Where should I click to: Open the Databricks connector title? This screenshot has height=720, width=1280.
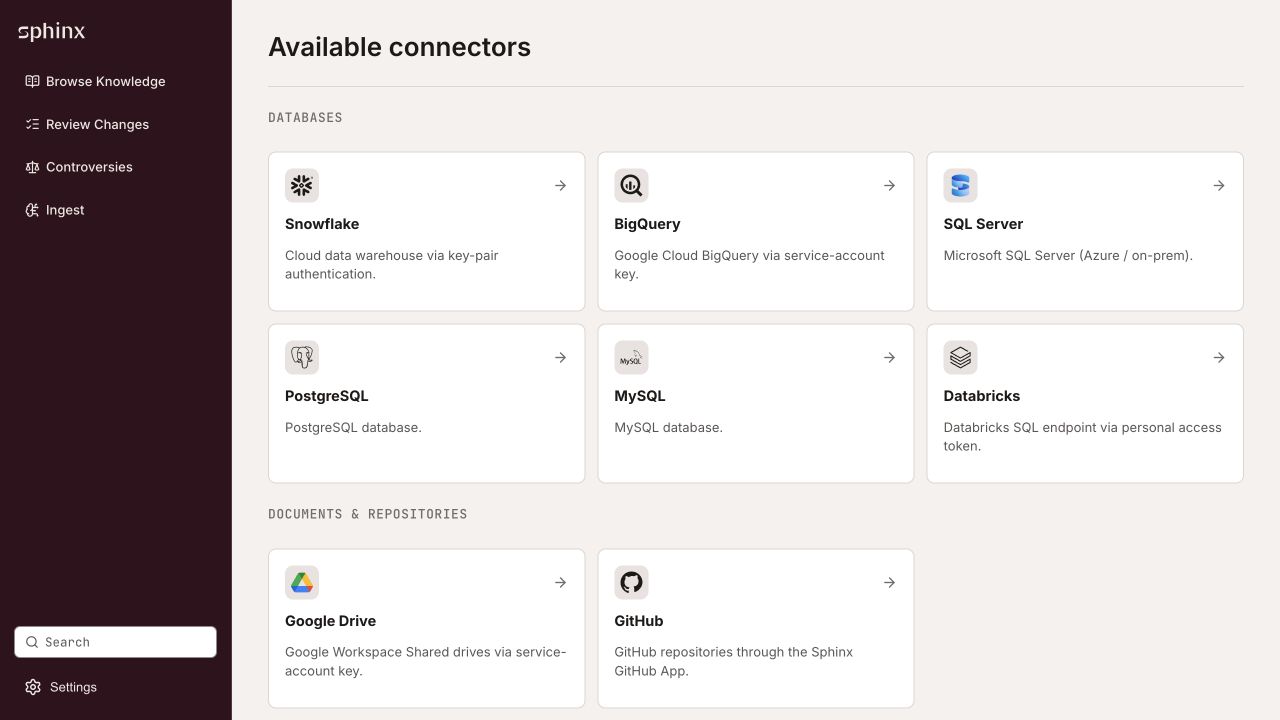click(x=982, y=396)
